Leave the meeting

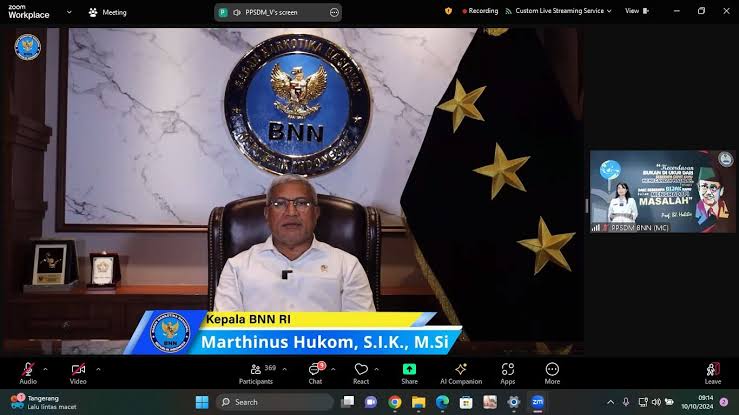pyautogui.click(x=713, y=374)
